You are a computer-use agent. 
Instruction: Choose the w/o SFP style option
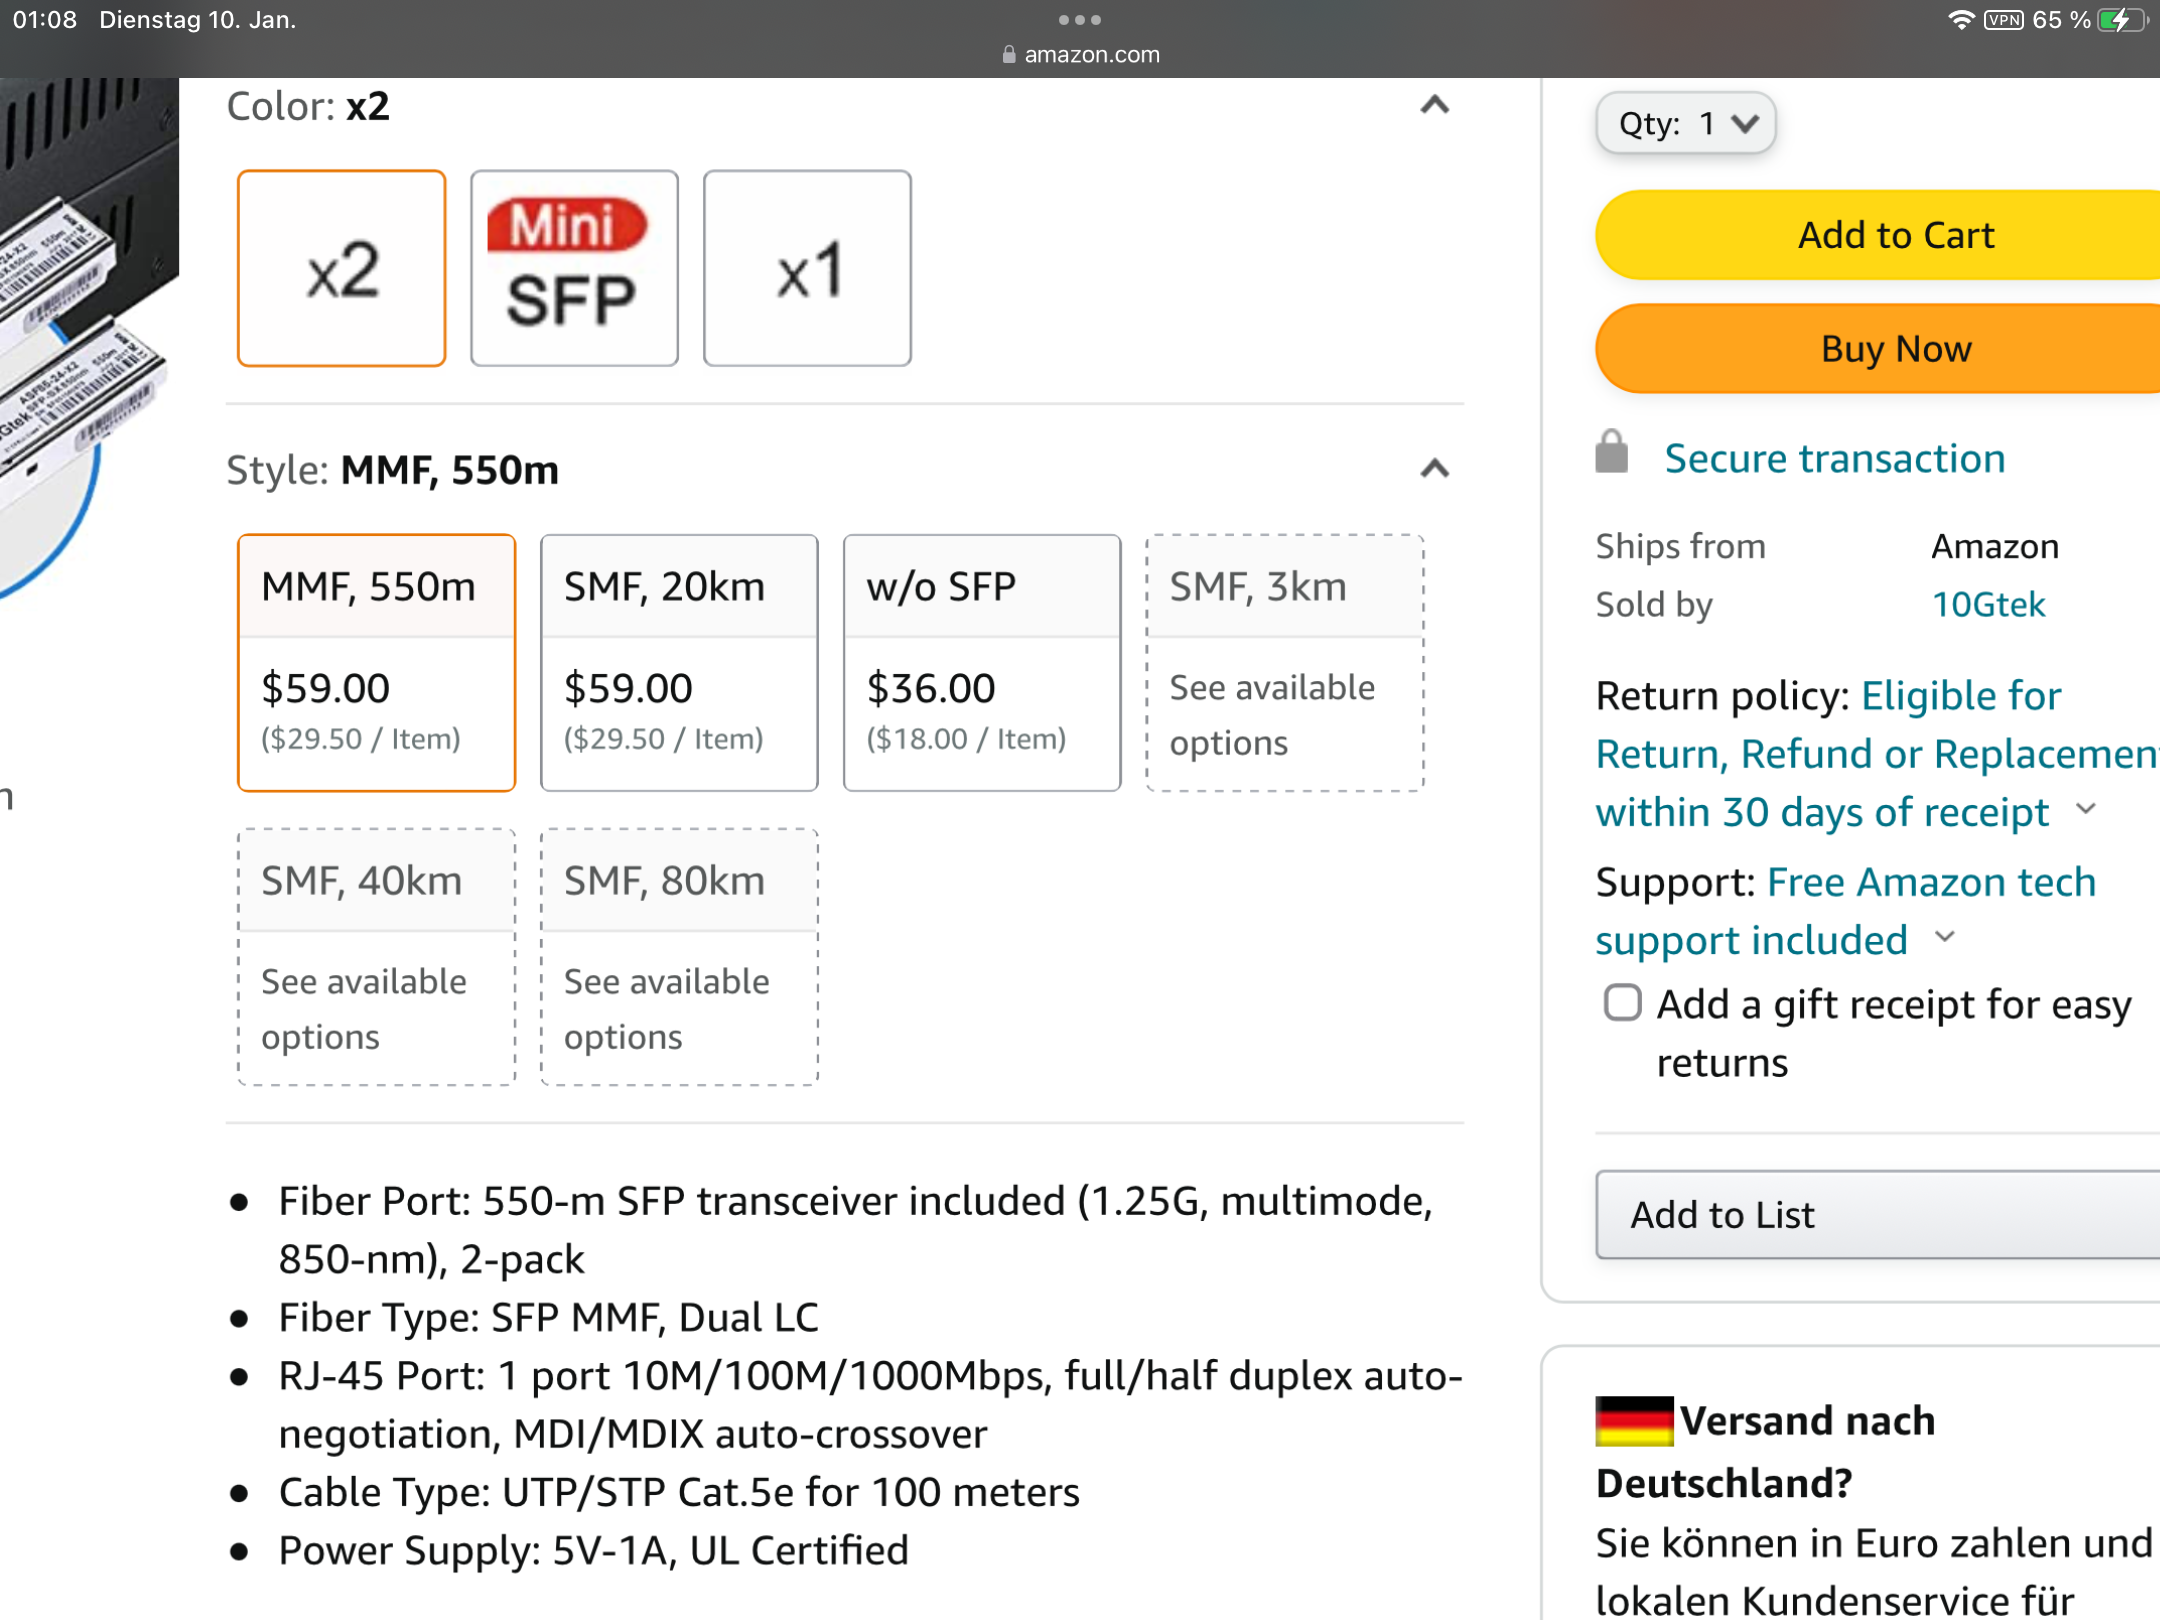(981, 662)
